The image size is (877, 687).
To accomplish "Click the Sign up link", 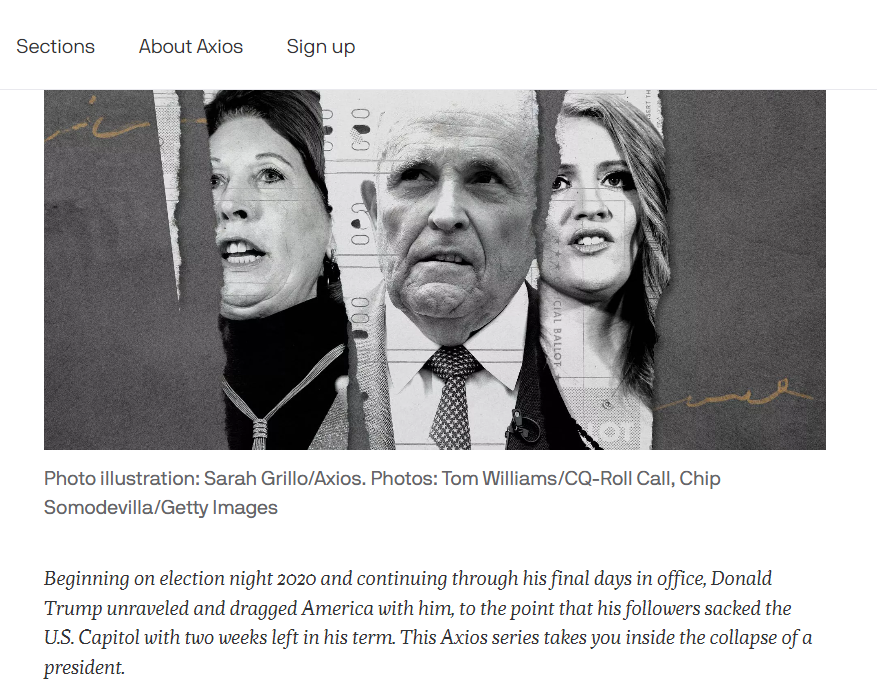I will pyautogui.click(x=320, y=47).
